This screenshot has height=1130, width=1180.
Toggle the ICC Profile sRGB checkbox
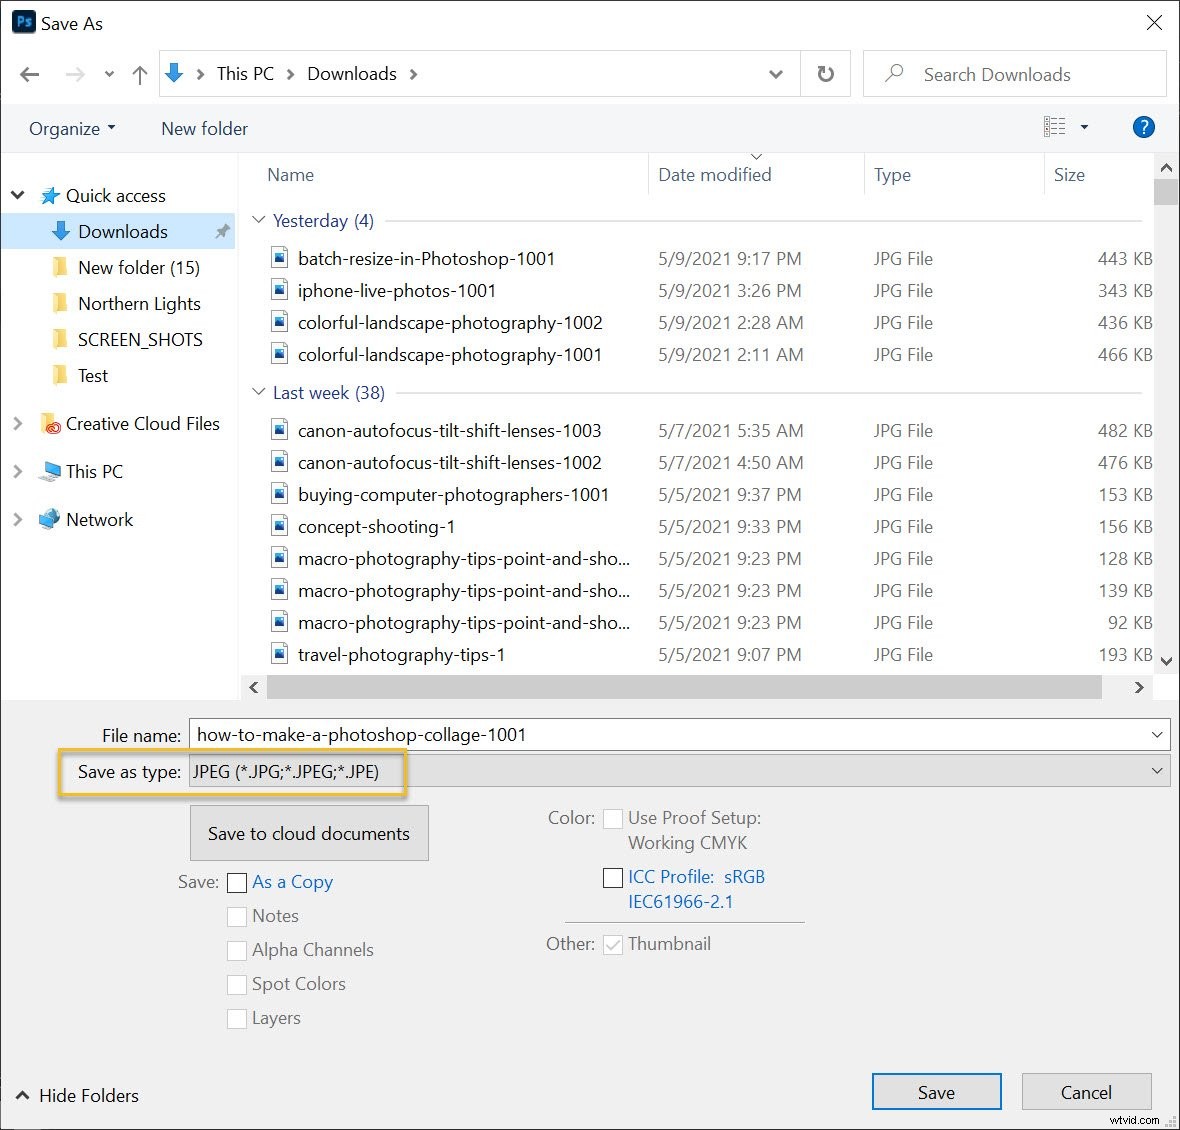(x=613, y=877)
